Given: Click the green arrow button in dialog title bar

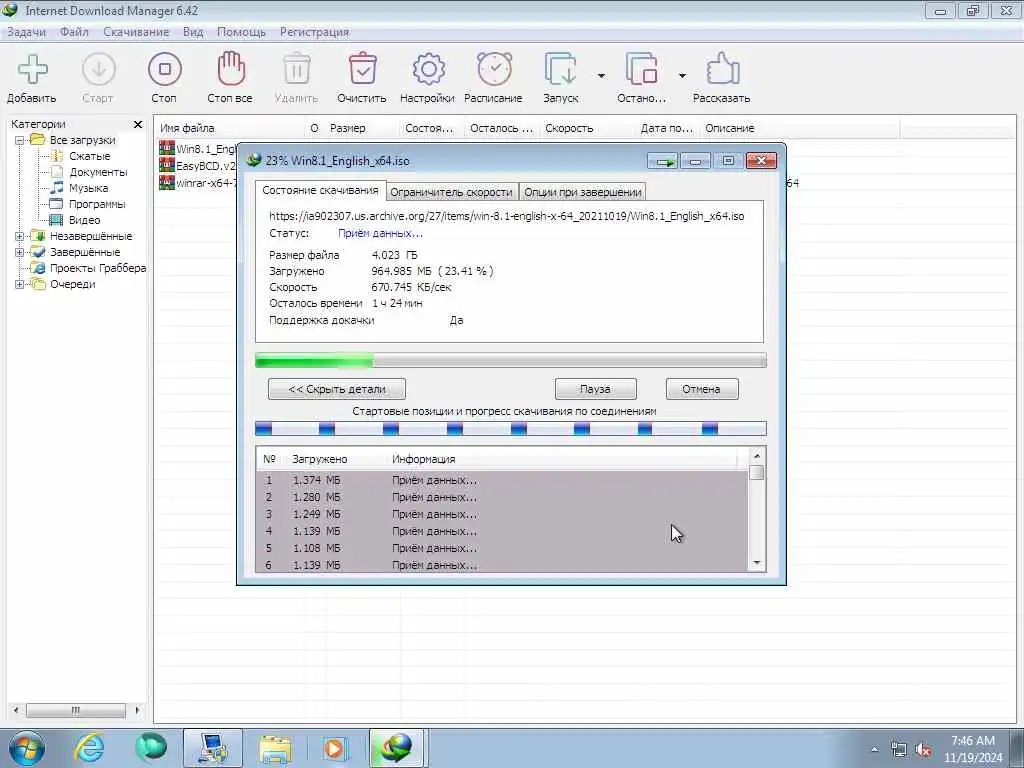Looking at the screenshot, I should point(664,161).
